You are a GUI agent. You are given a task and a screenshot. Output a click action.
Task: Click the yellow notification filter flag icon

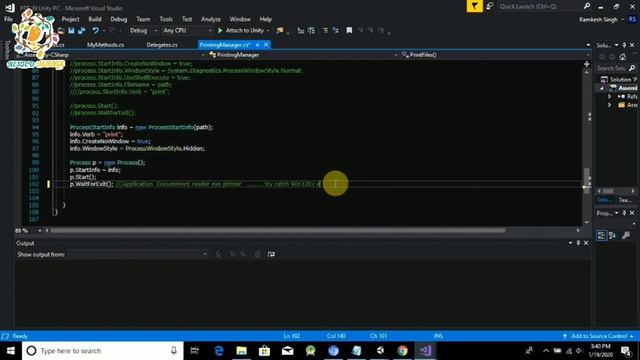(x=474, y=6)
